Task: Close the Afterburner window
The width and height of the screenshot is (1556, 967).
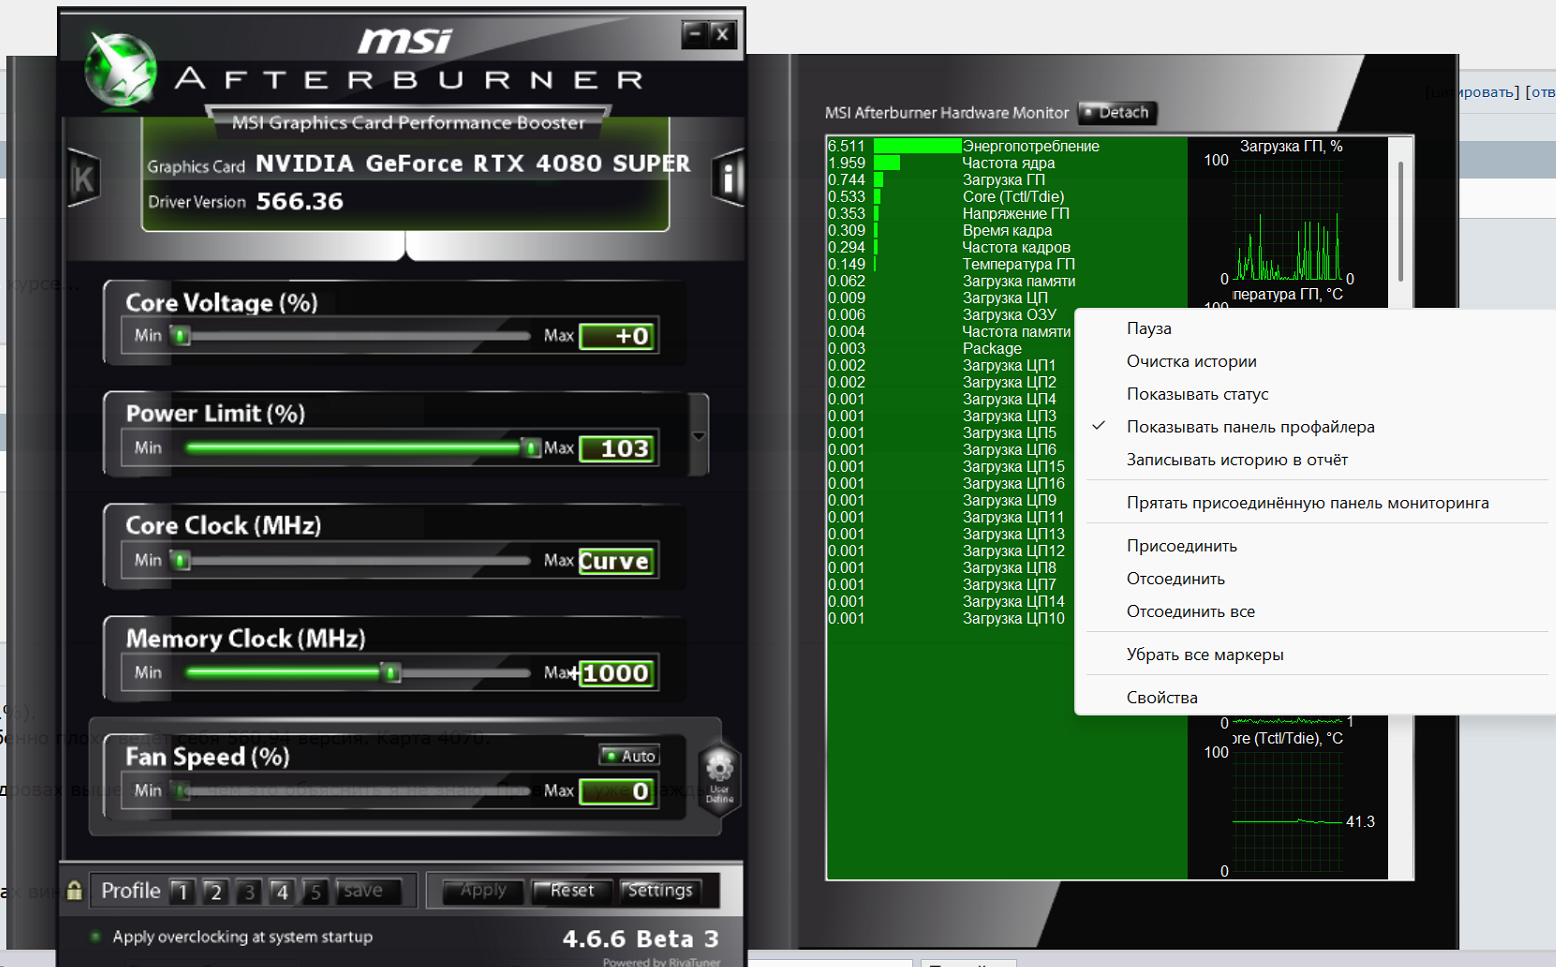Action: 723,34
